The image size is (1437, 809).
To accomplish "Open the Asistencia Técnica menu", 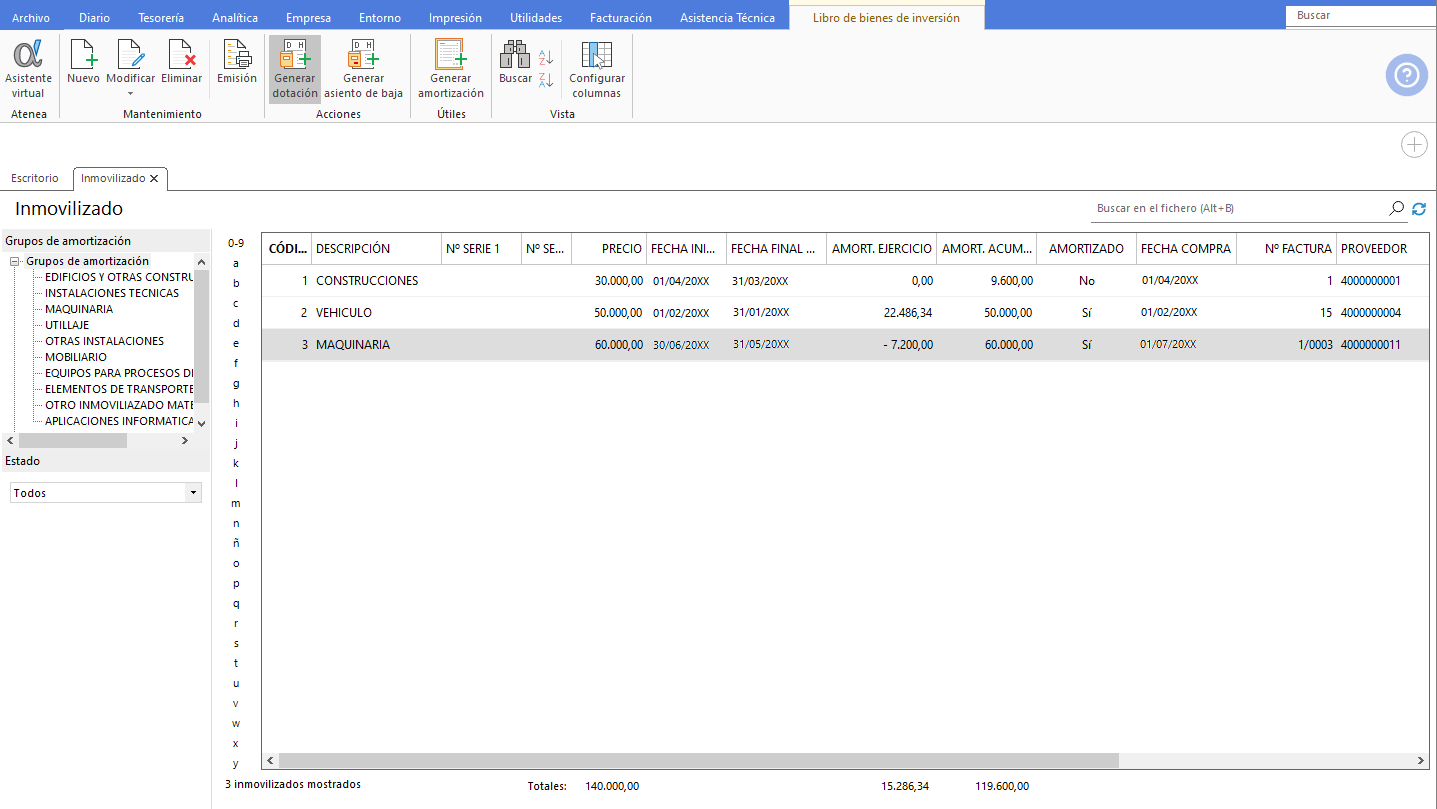I will pos(727,18).
